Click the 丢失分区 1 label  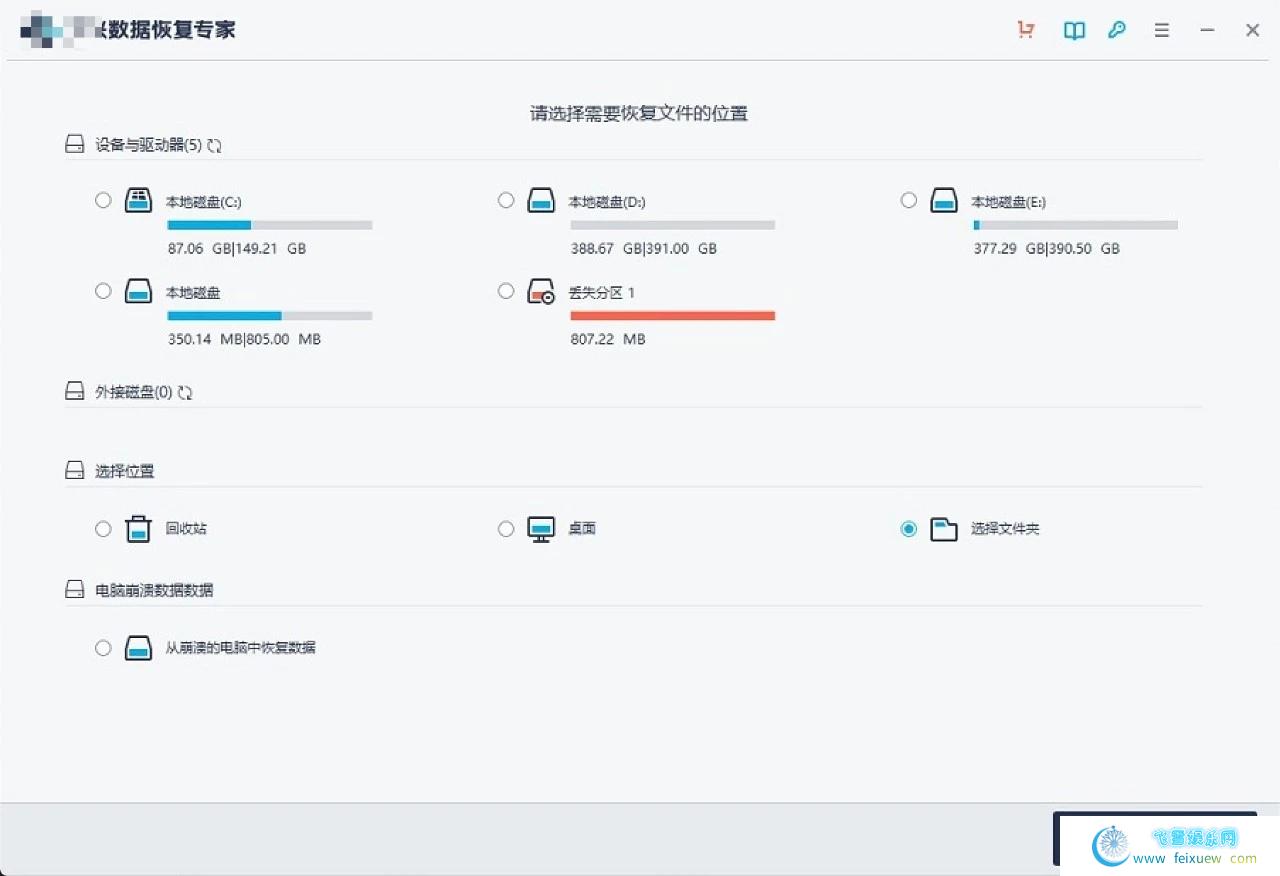tap(603, 293)
